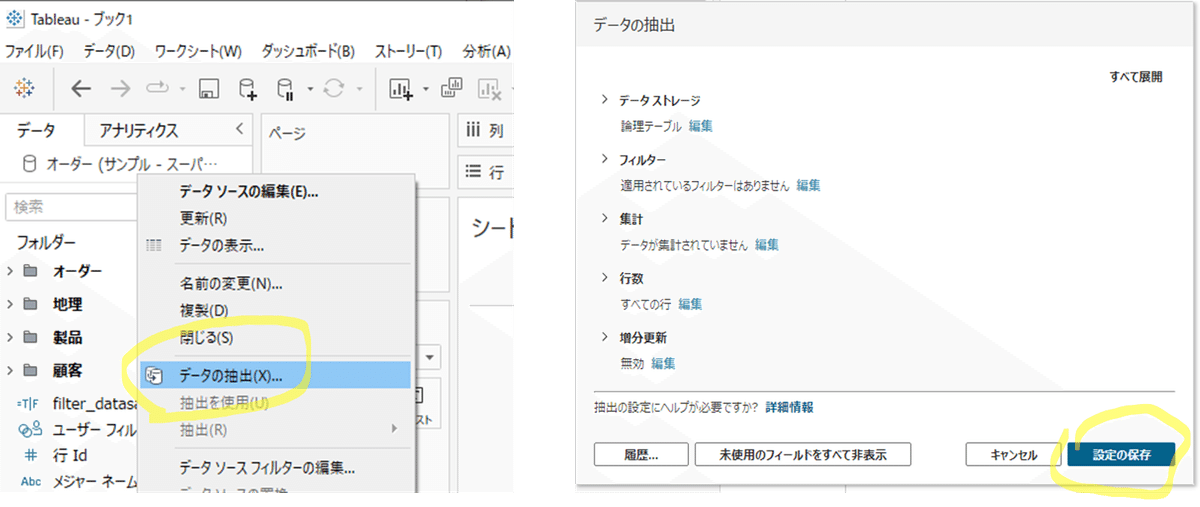Open the dropdown arrow next to New Worksheet icon

(426, 90)
